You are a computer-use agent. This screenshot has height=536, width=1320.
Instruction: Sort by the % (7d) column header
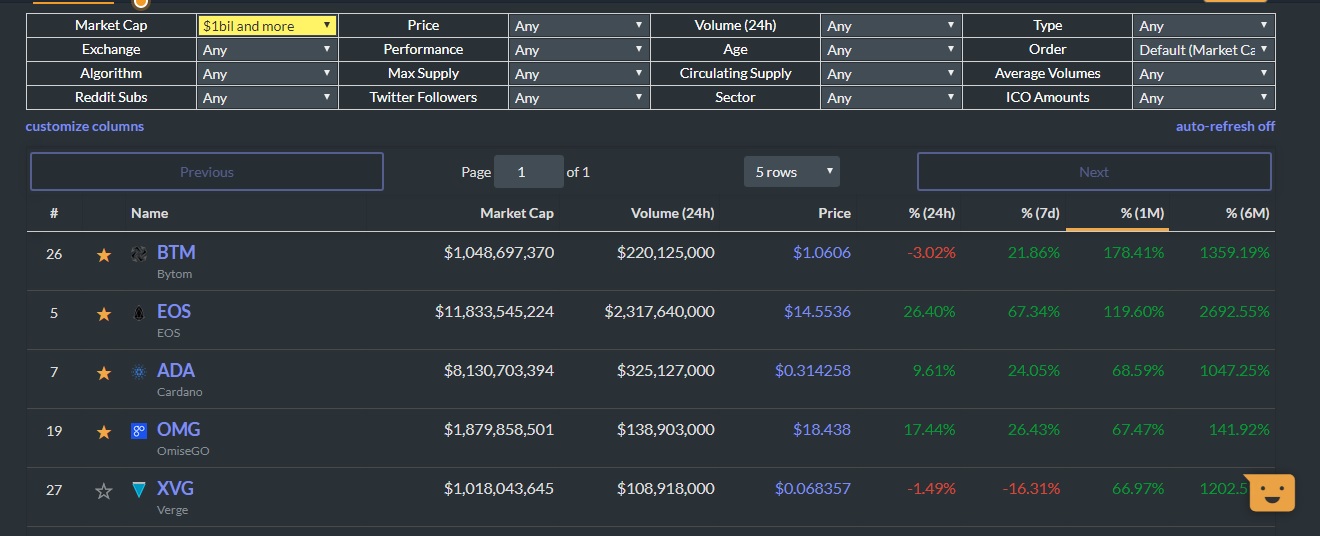tap(1040, 213)
